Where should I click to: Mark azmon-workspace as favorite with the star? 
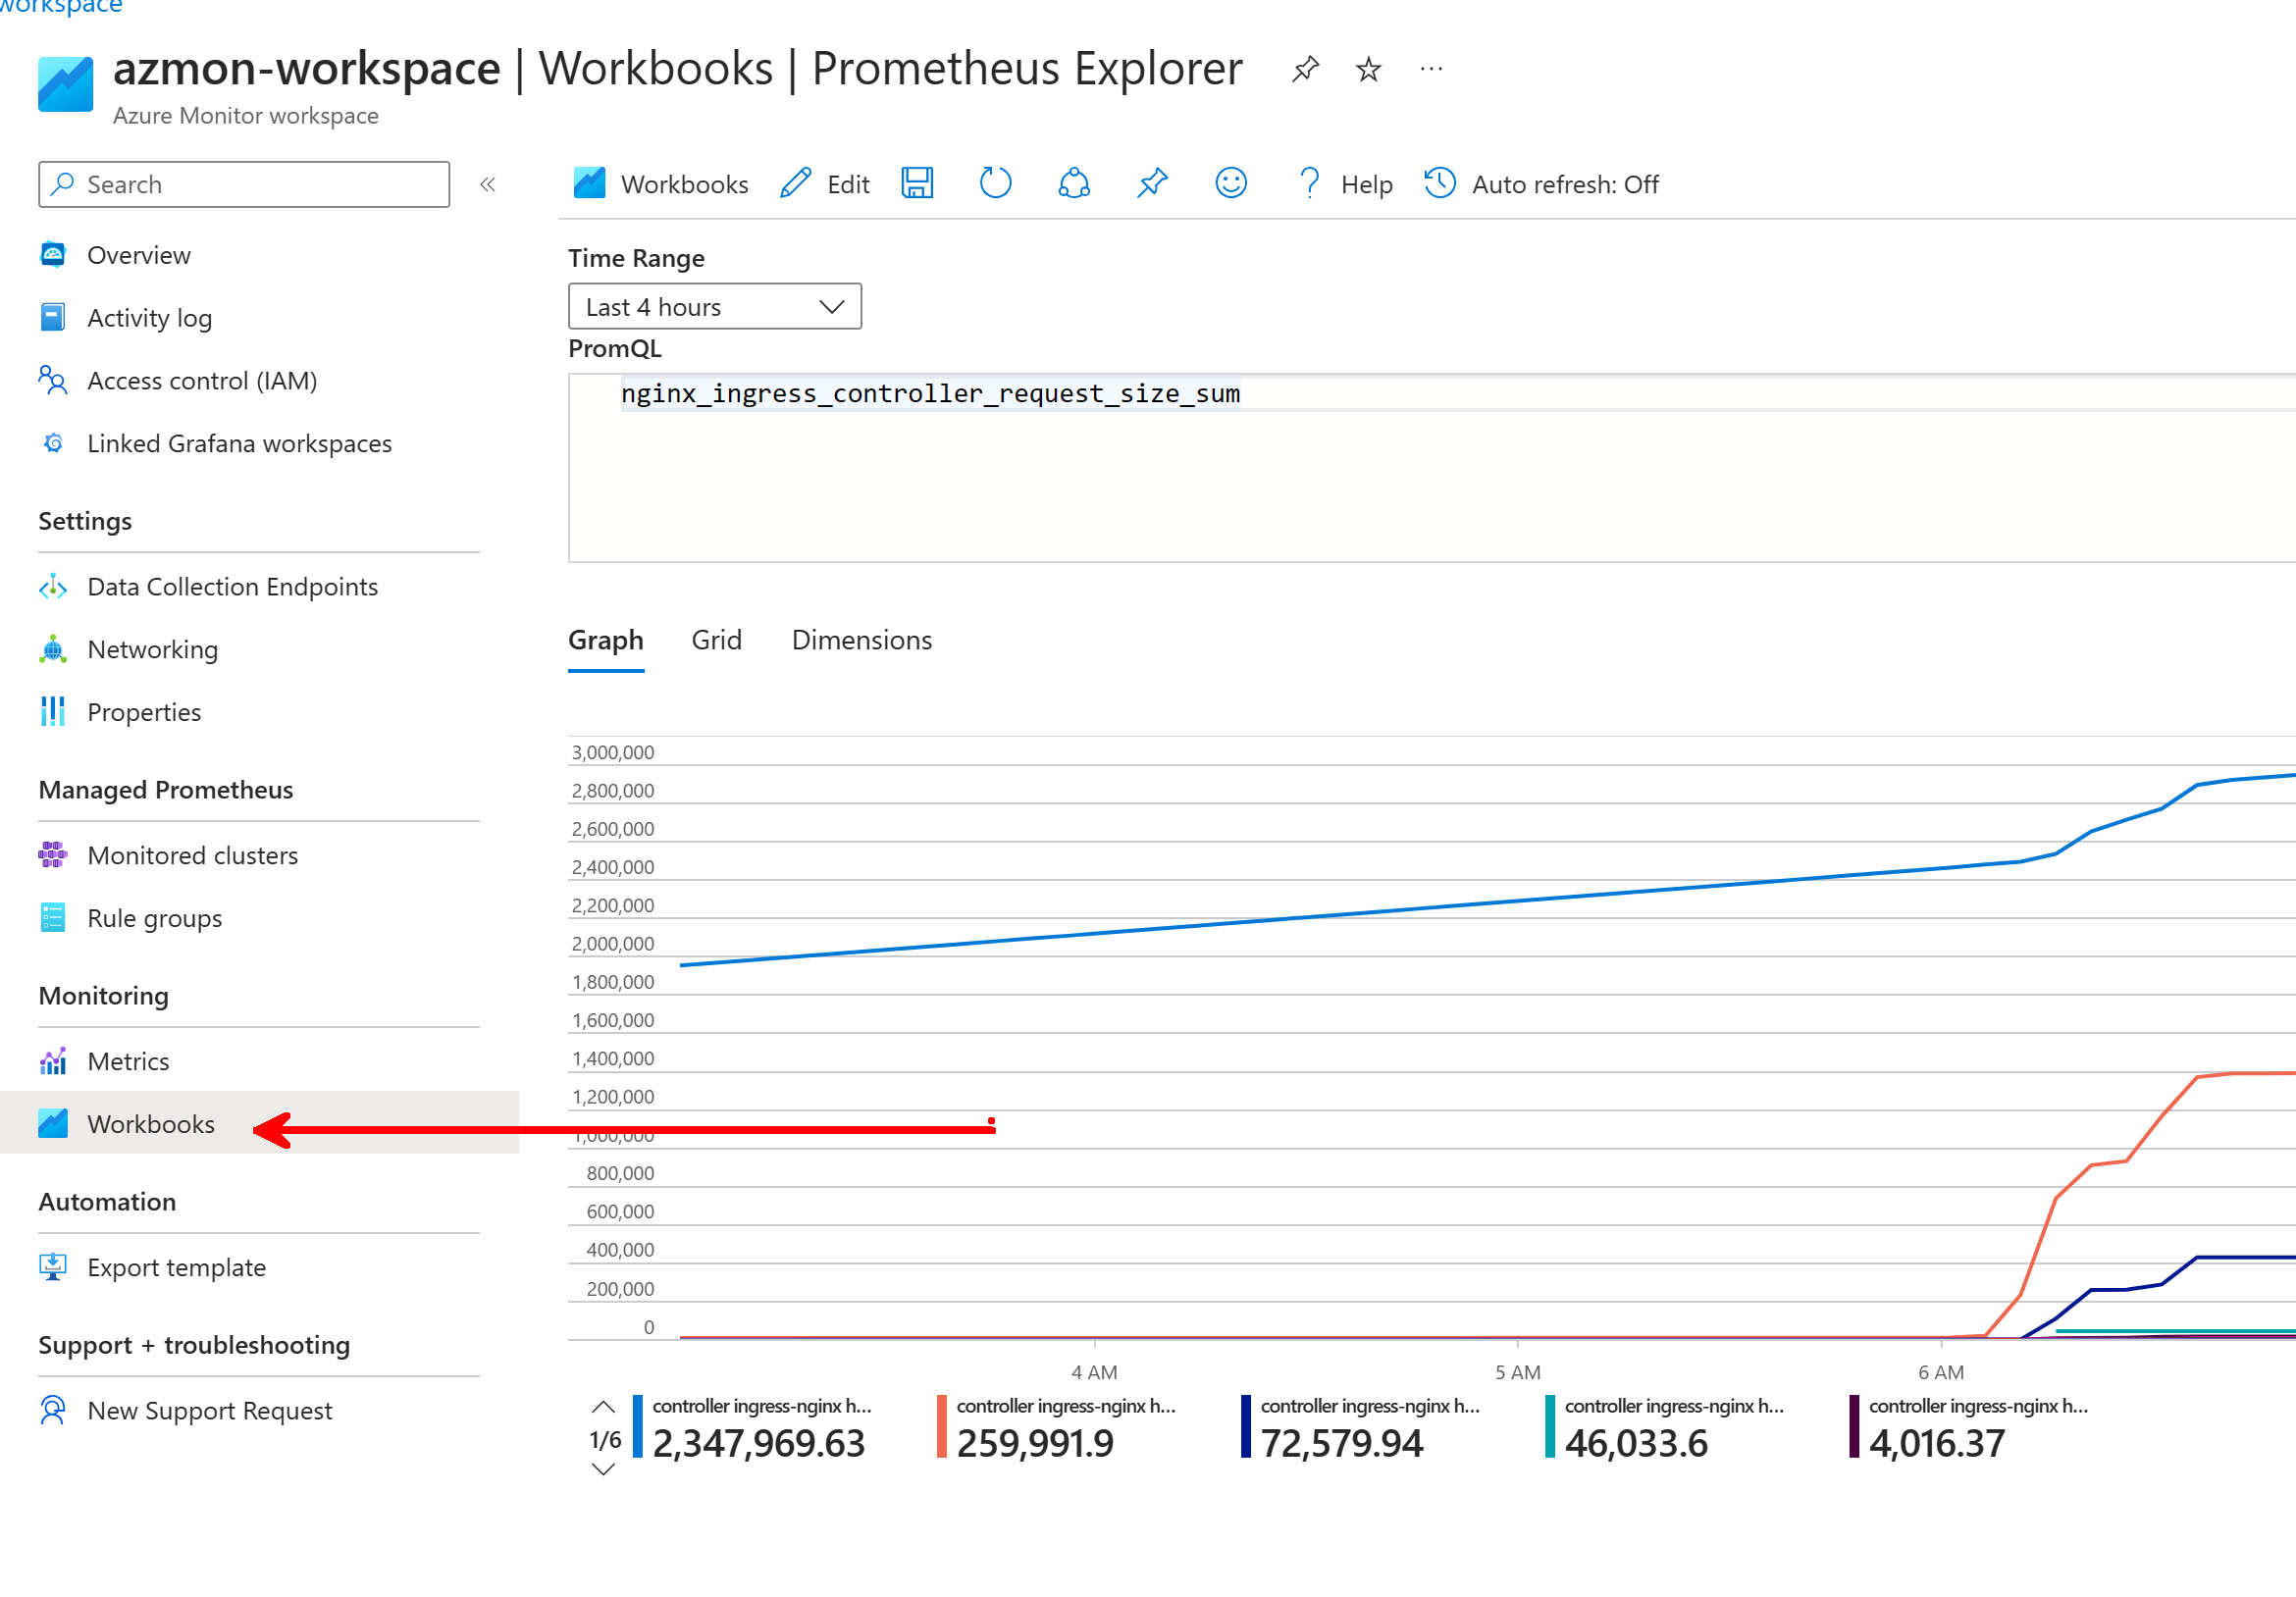pos(1367,68)
